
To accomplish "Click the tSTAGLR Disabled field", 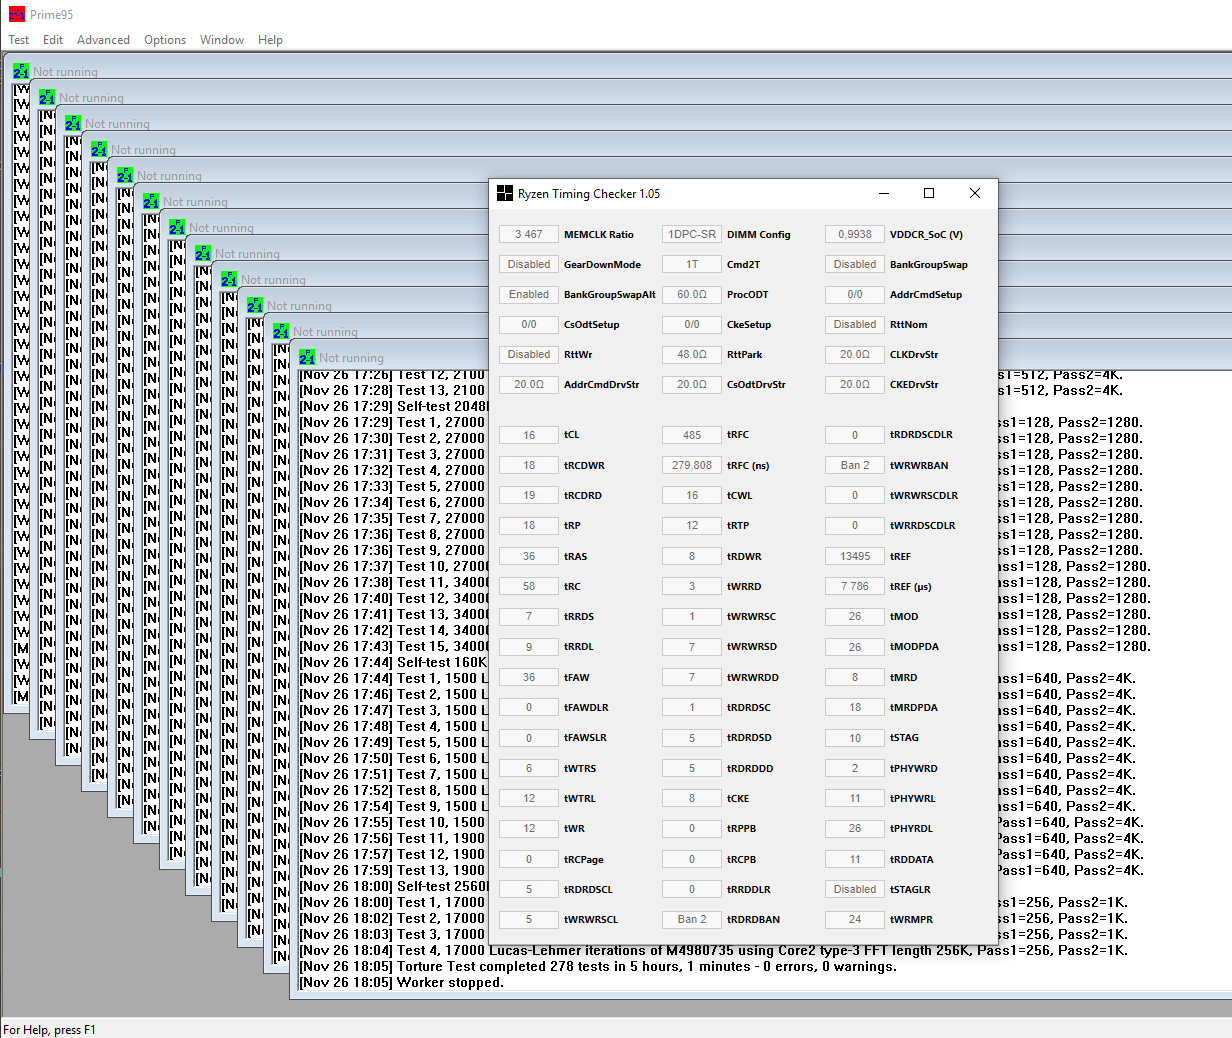I will [x=855, y=889].
